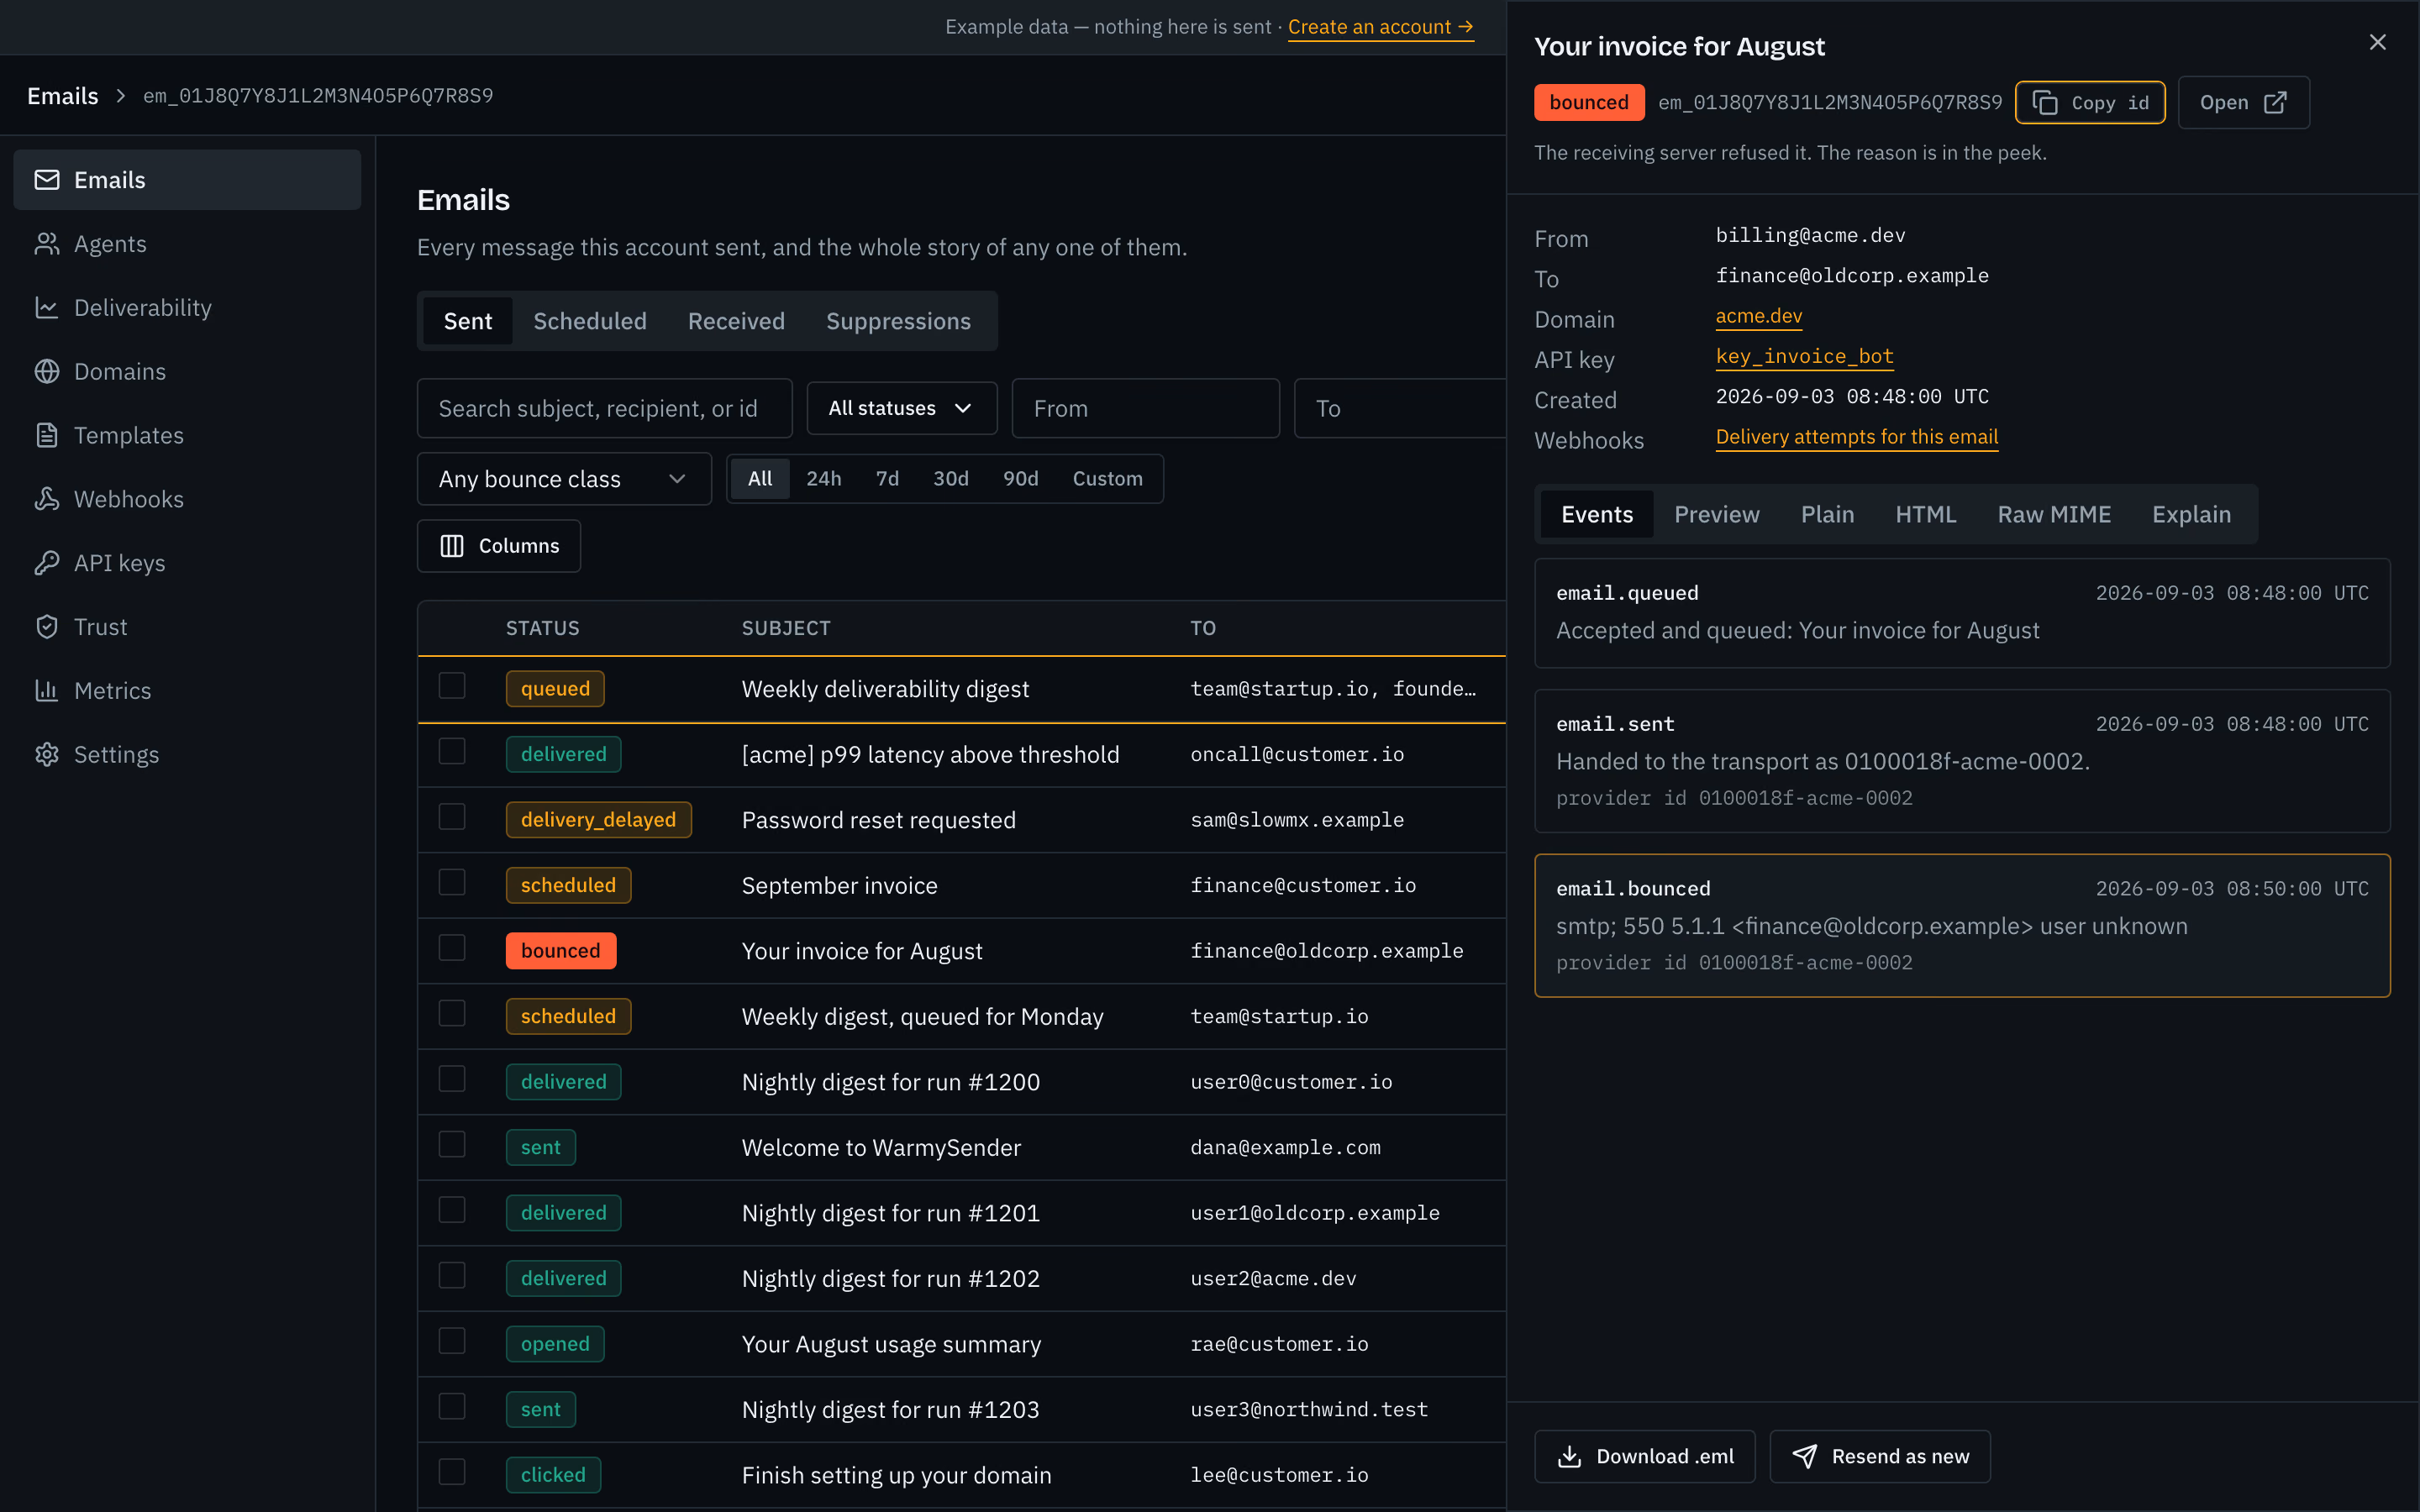Check the Password reset requested row checkbox

click(452, 818)
